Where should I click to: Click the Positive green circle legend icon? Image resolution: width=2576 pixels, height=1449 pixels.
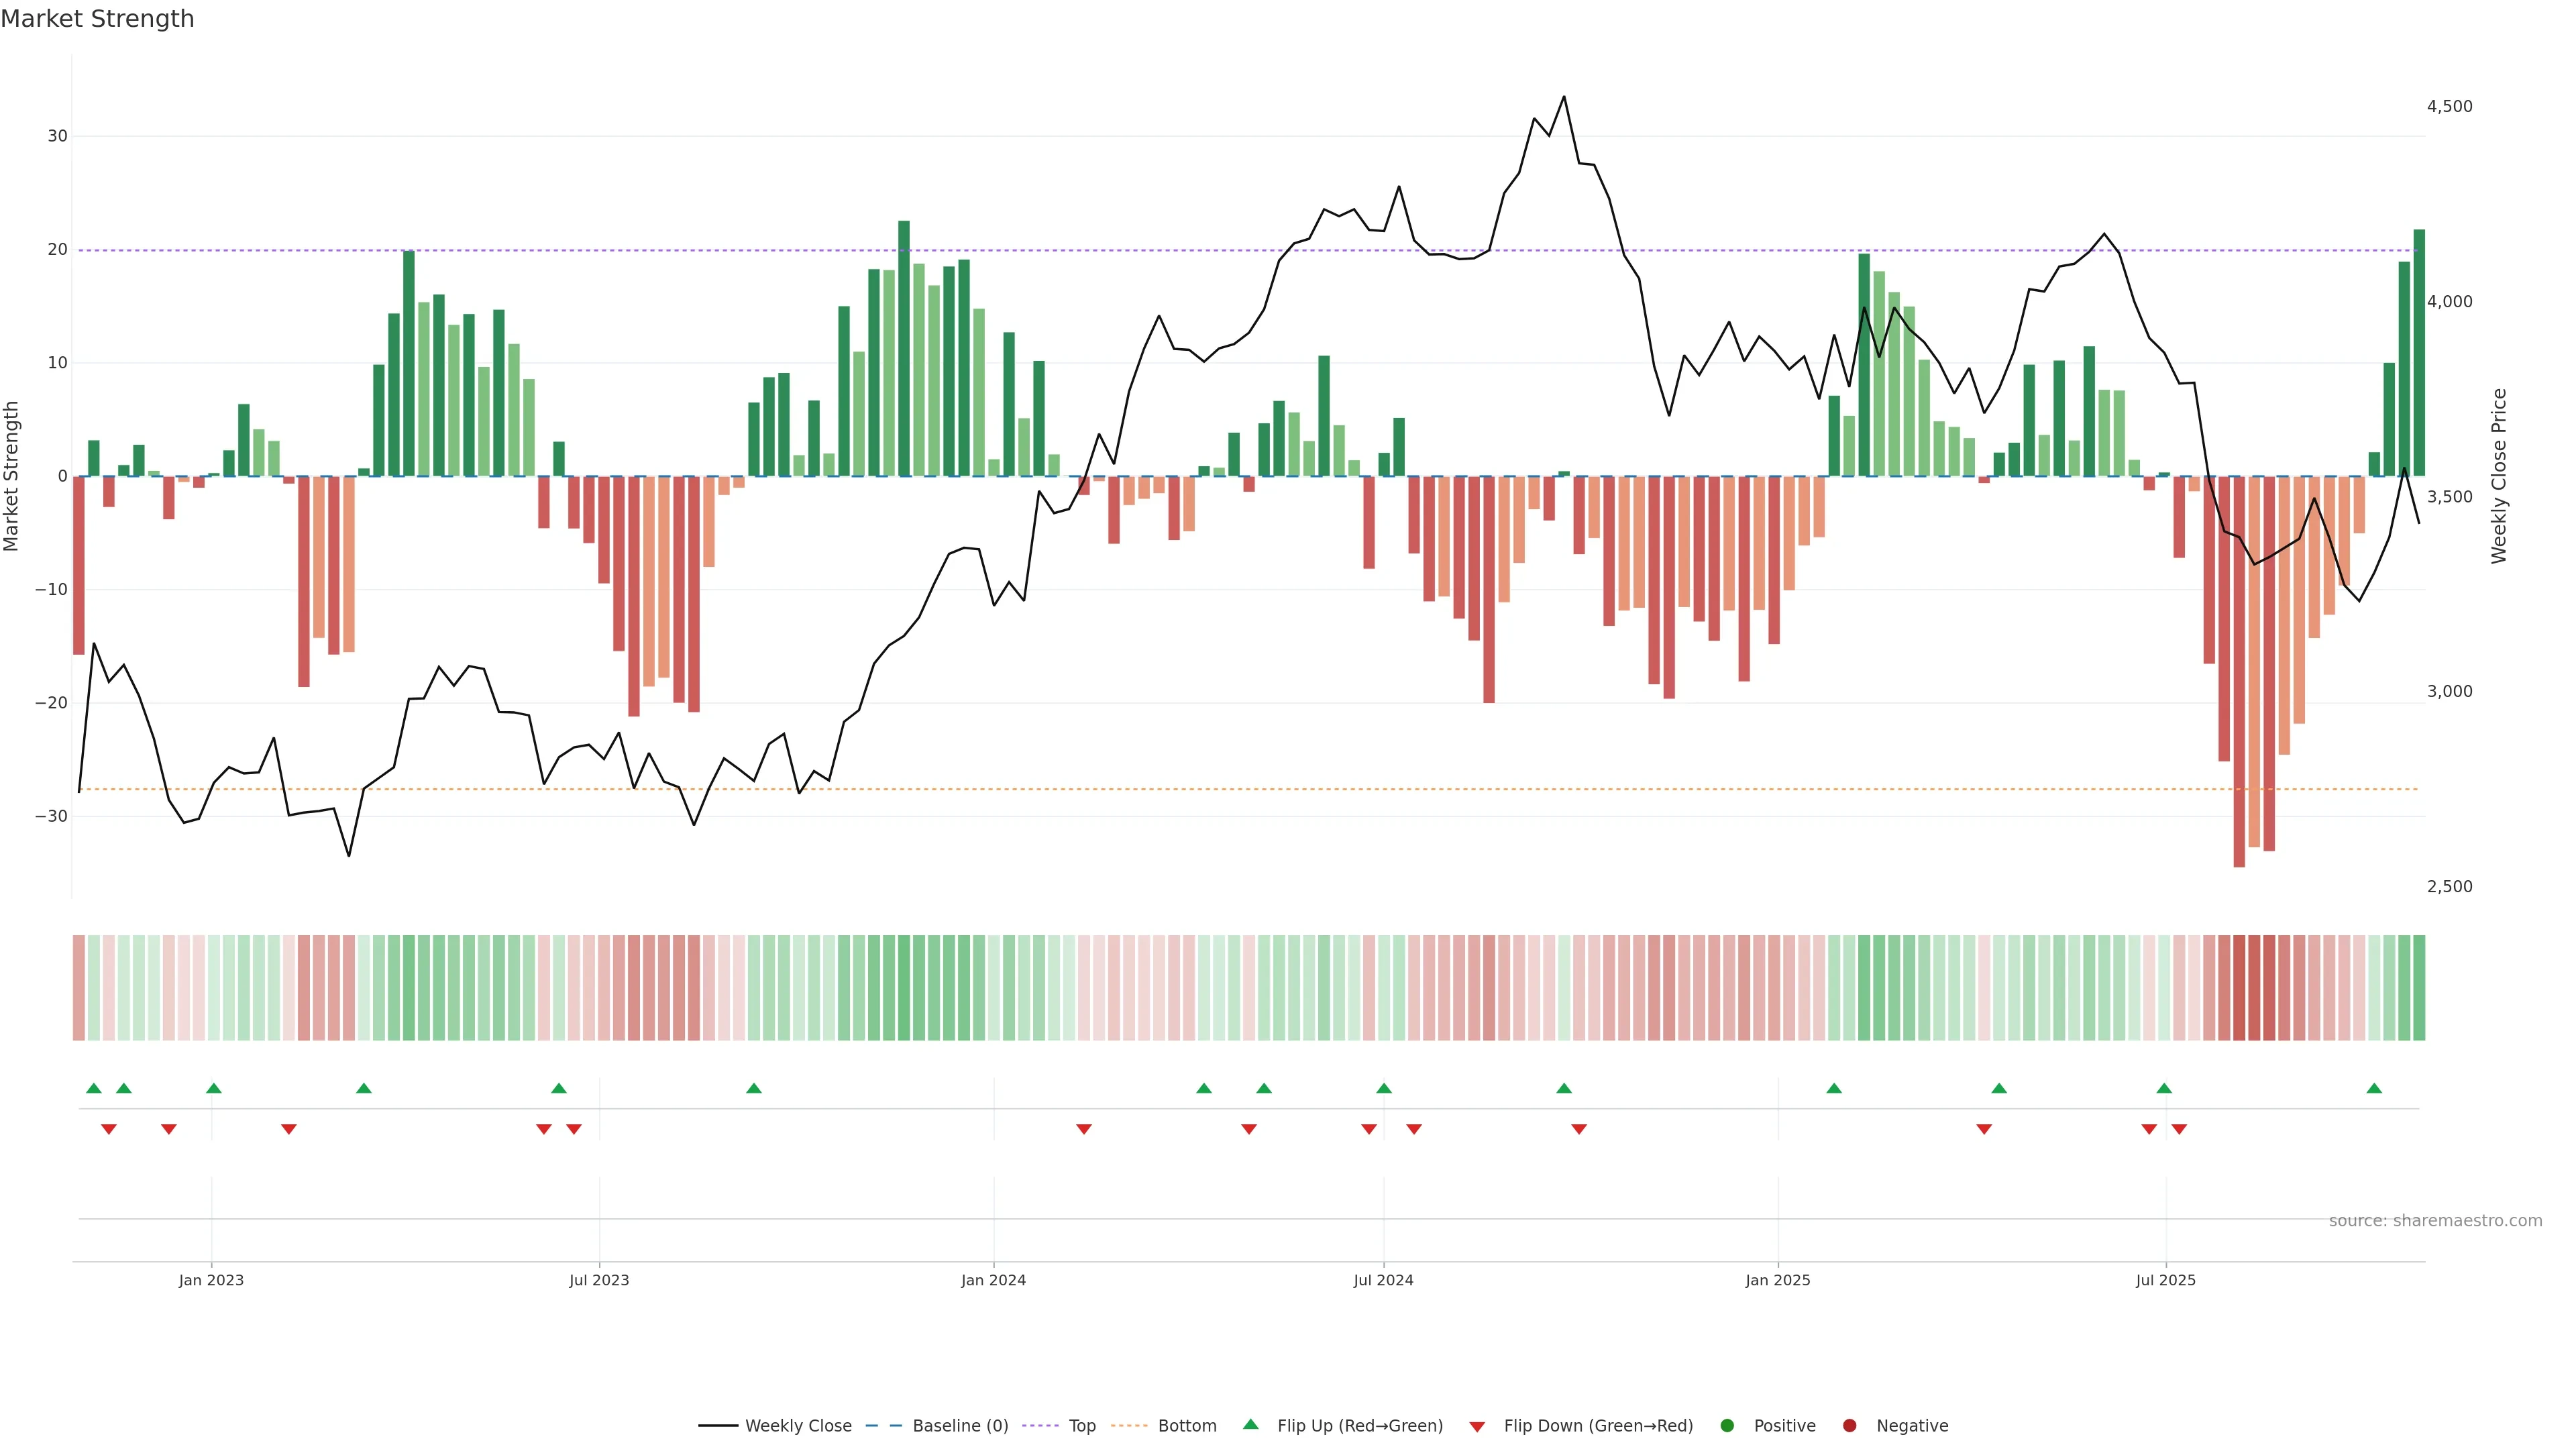[1727, 1425]
